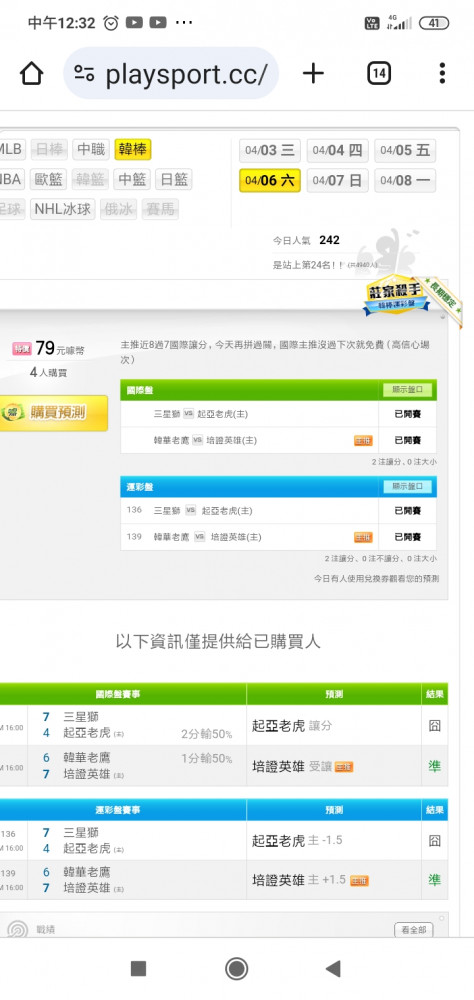Image resolution: width=474 pixels, height=1000 pixels.
Task: Choose date 04/04 四
Action: [337, 151]
